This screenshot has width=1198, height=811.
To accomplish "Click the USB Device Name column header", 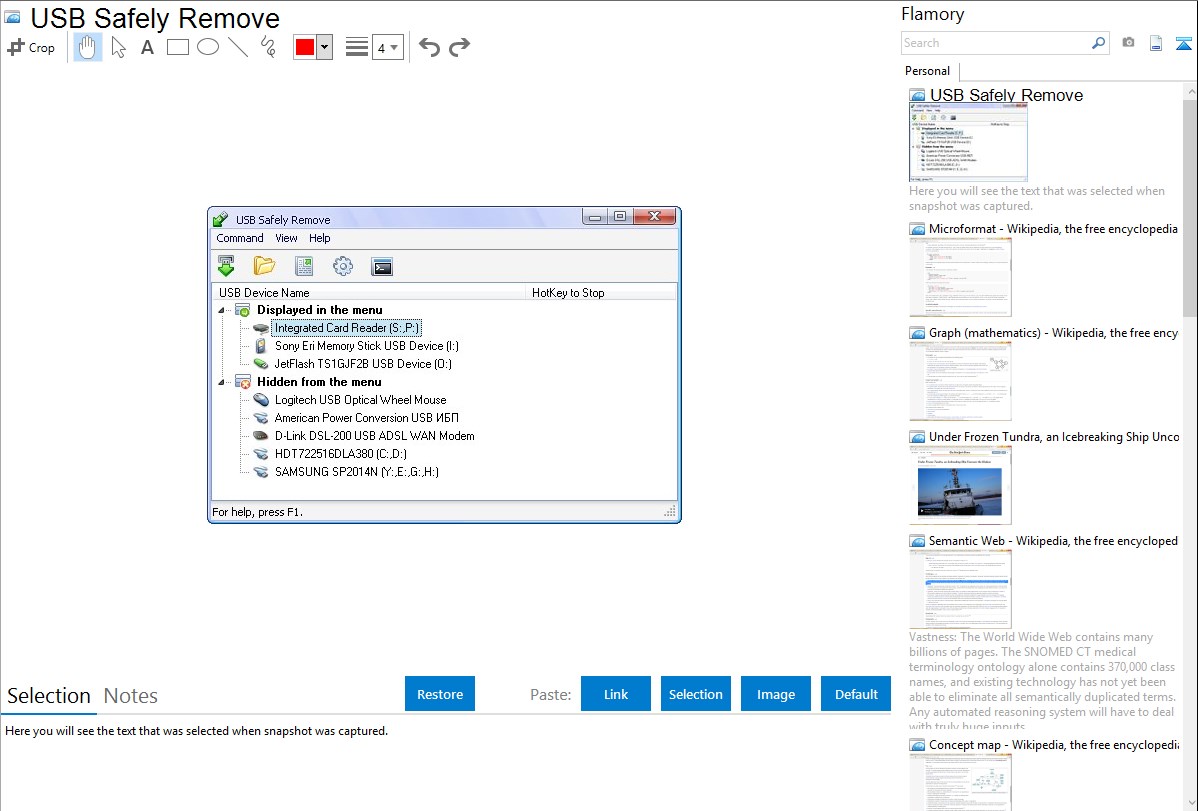I will coord(369,293).
